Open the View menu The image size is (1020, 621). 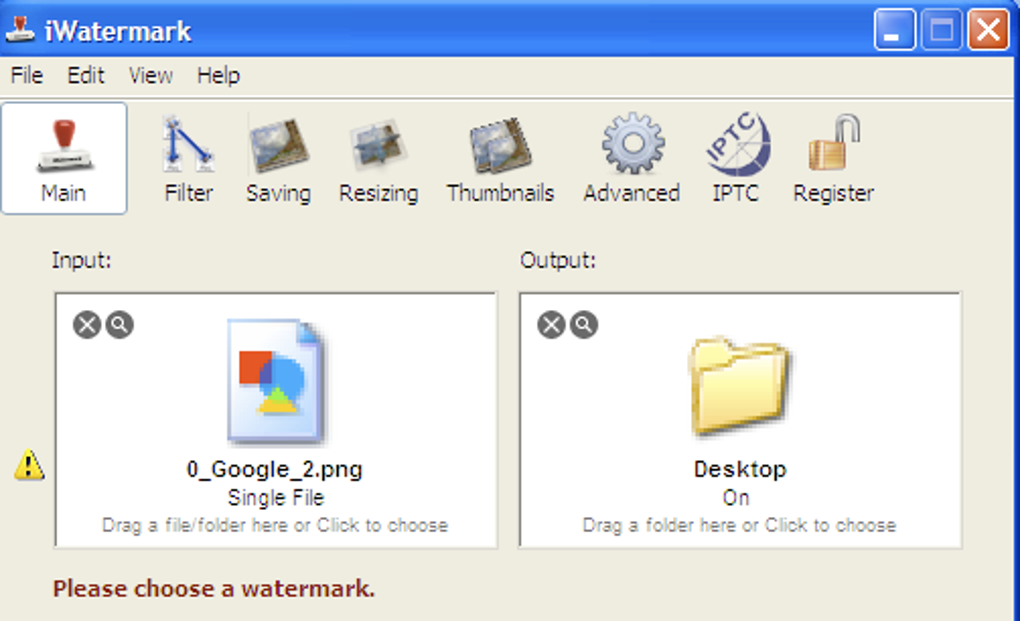(150, 75)
